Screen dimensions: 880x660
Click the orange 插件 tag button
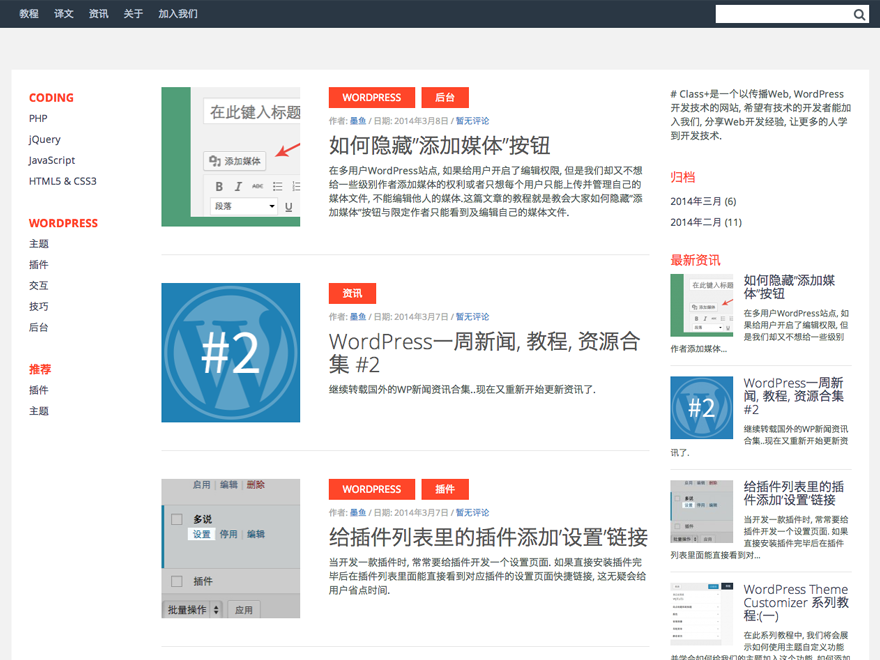click(445, 489)
